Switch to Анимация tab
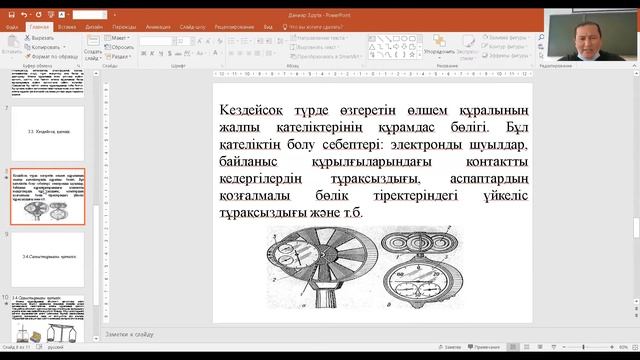 [158, 27]
